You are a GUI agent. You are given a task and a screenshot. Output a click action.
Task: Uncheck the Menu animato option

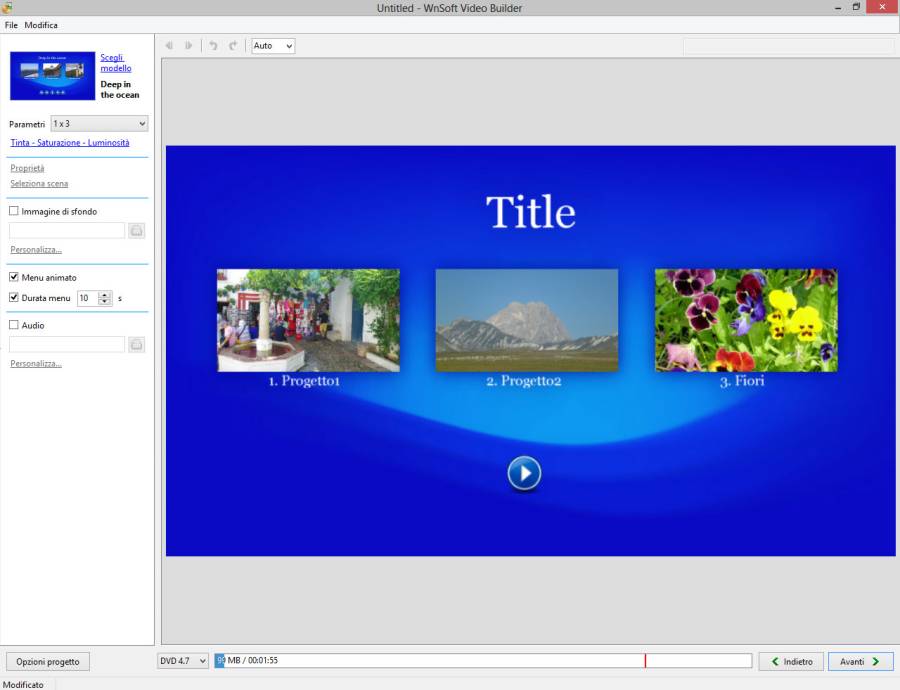[x=14, y=278]
